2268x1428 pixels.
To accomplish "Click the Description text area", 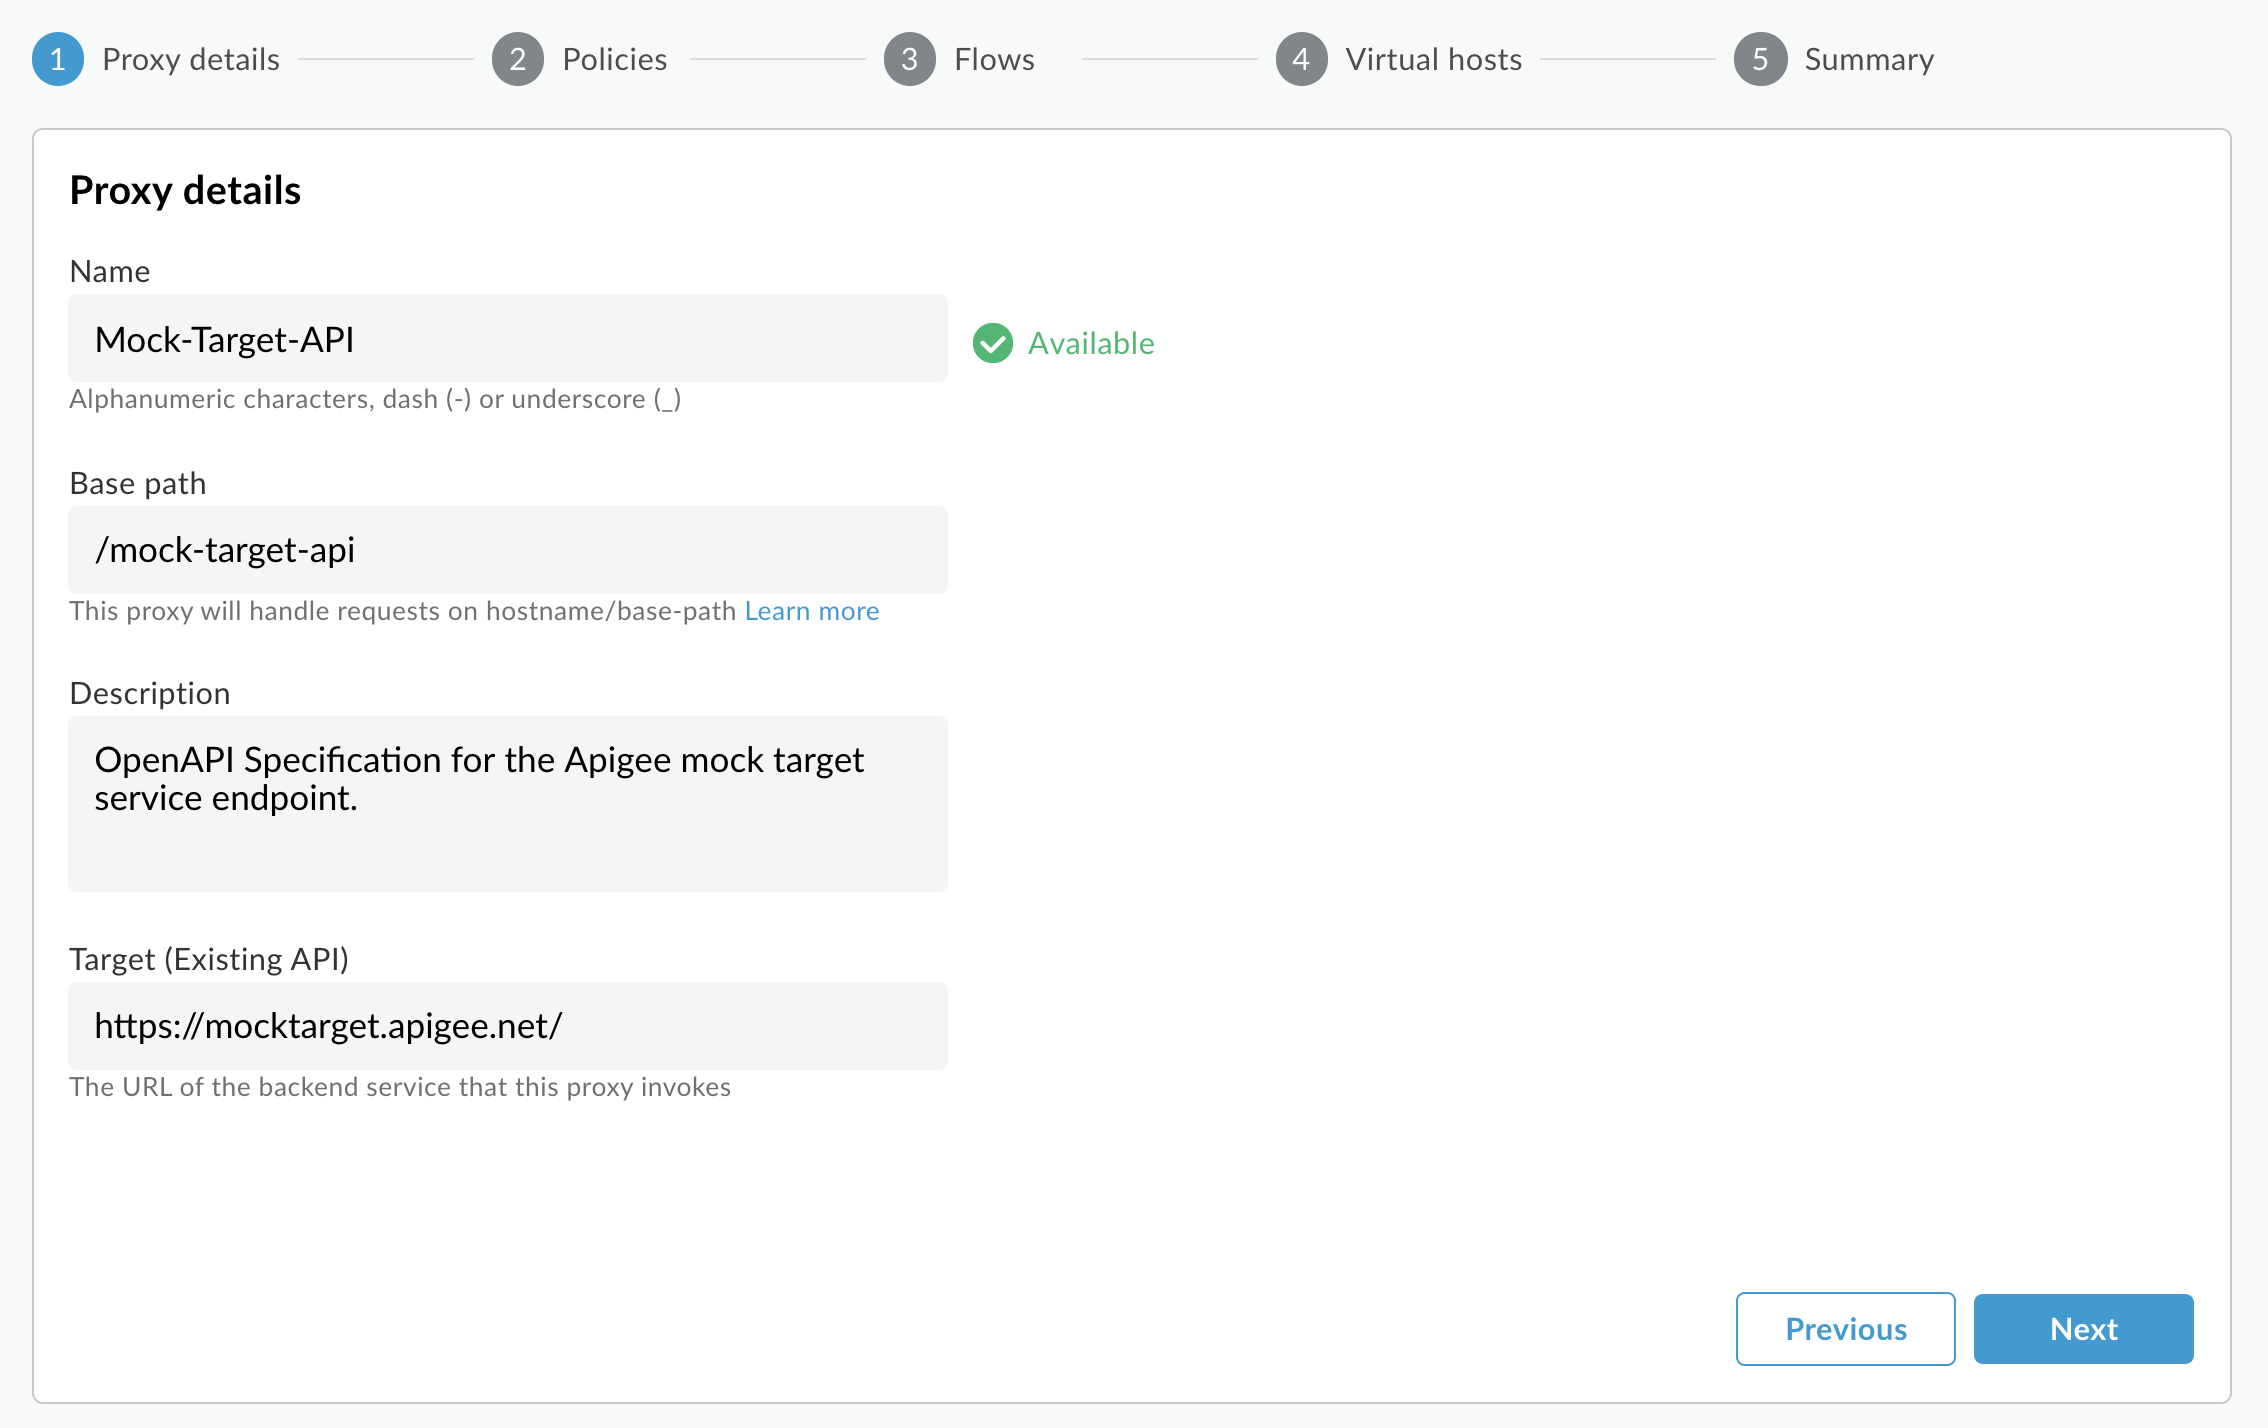I will click(x=508, y=803).
